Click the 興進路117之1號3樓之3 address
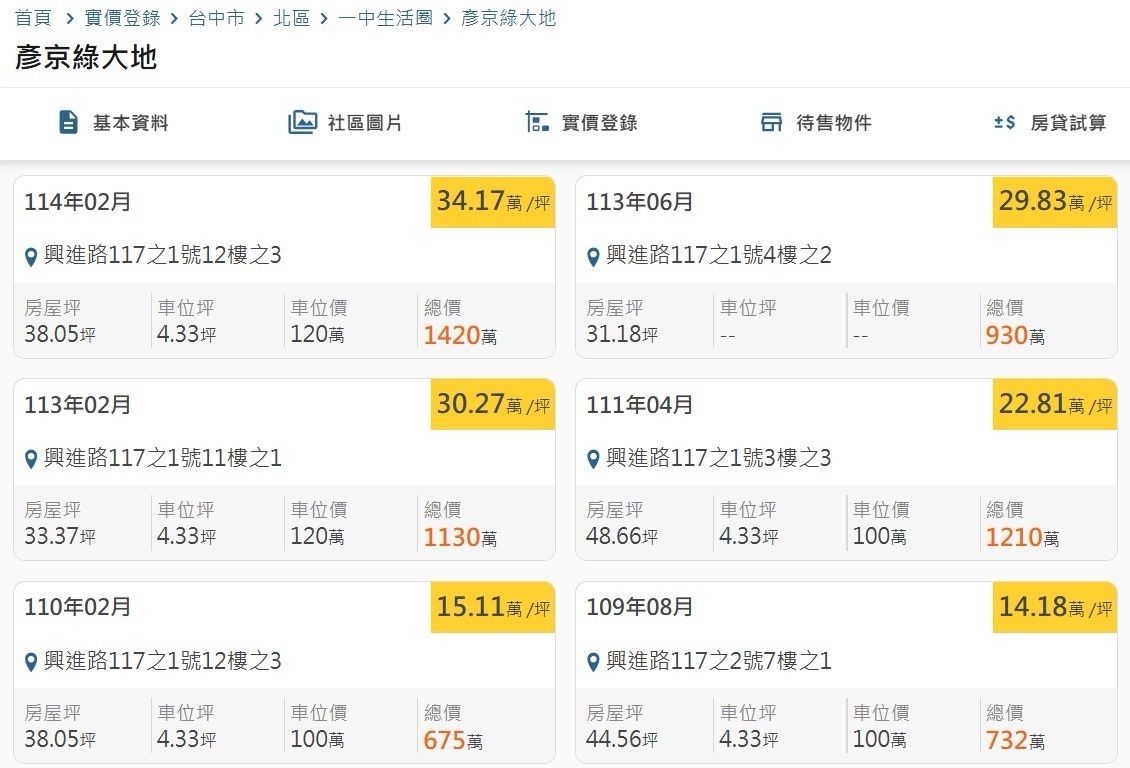Image resolution: width=1130 pixels, height=768 pixels. (719, 458)
